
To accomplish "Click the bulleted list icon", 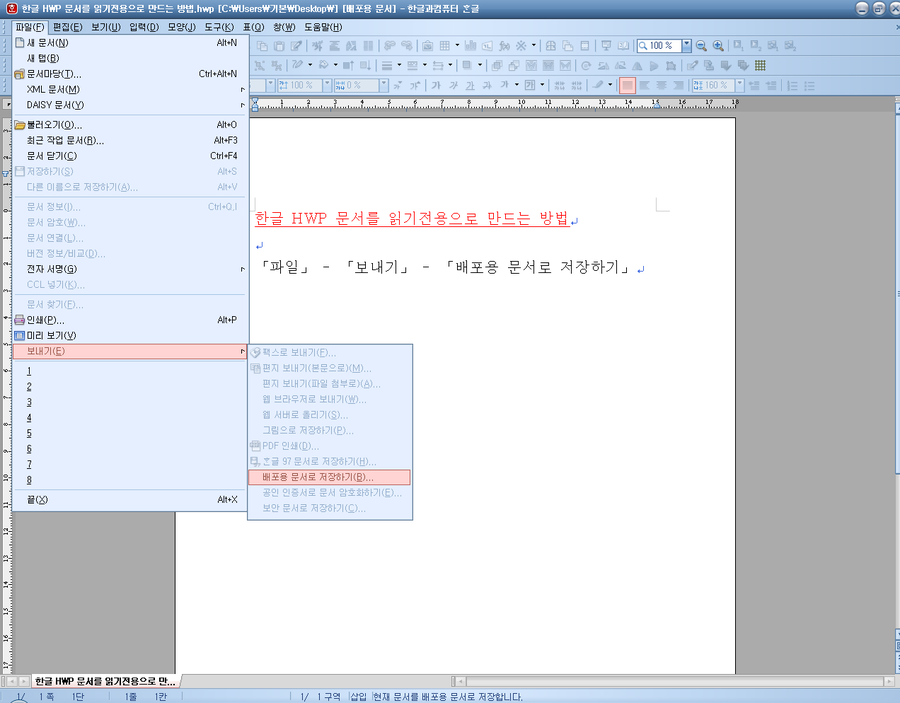I will (809, 86).
